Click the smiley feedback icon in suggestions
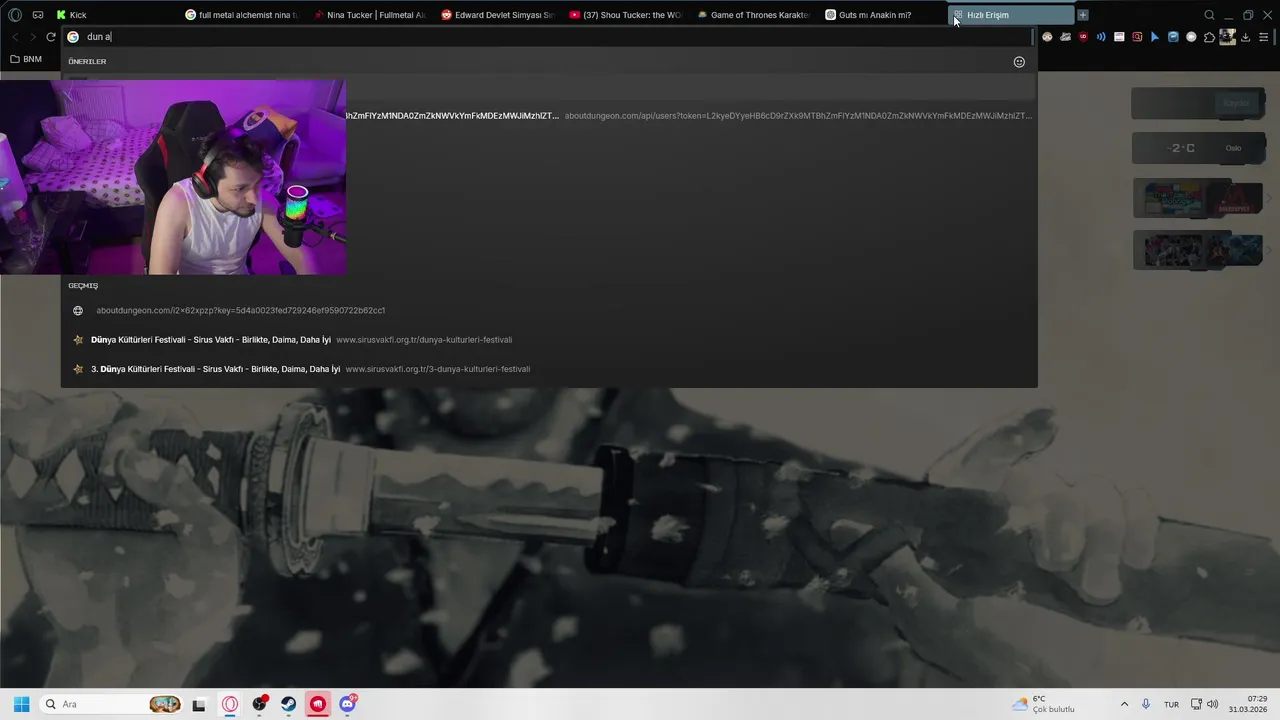Screen dimensions: 1280x720 (x=1019, y=62)
